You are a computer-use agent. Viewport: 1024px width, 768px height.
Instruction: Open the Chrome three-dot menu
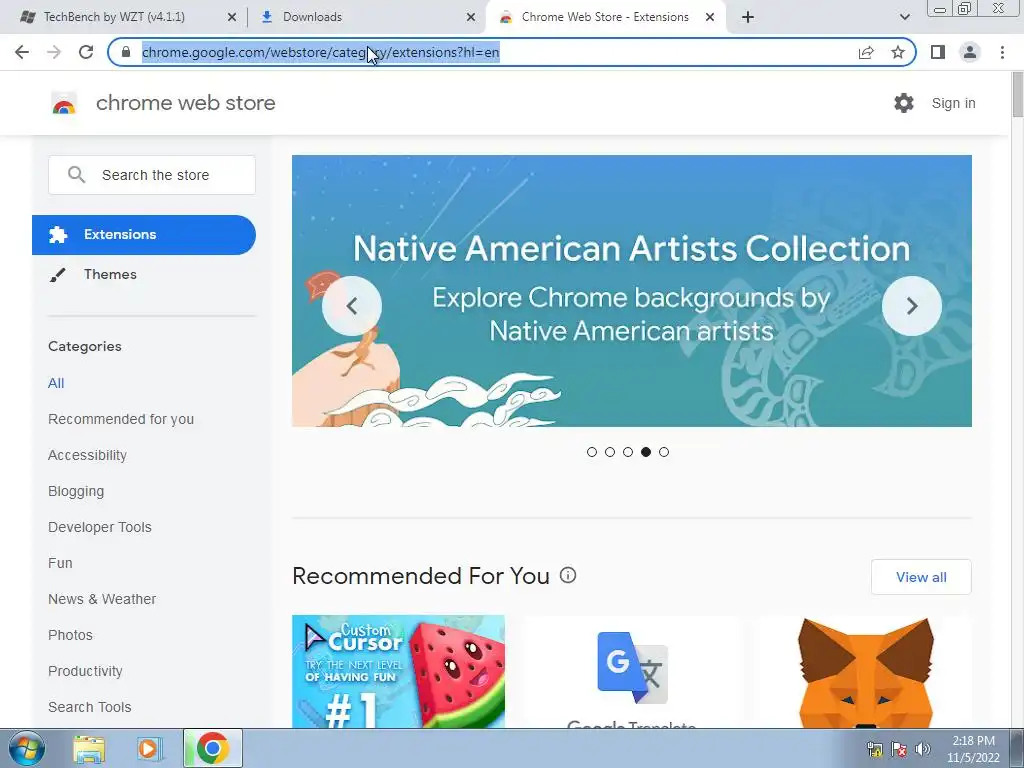[1002, 52]
